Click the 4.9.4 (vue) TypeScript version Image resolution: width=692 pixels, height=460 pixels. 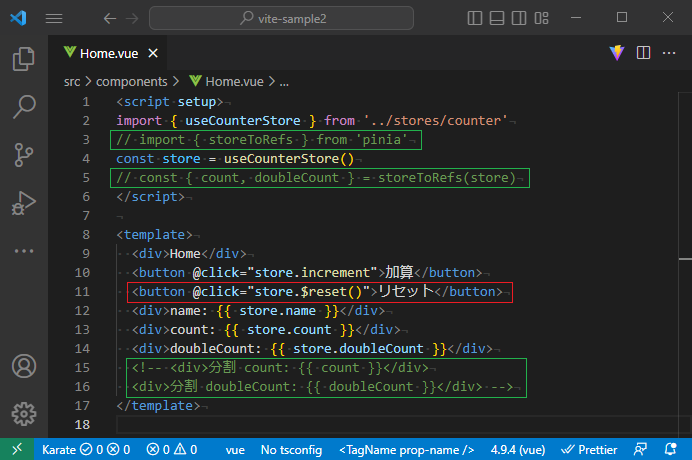click(518, 450)
